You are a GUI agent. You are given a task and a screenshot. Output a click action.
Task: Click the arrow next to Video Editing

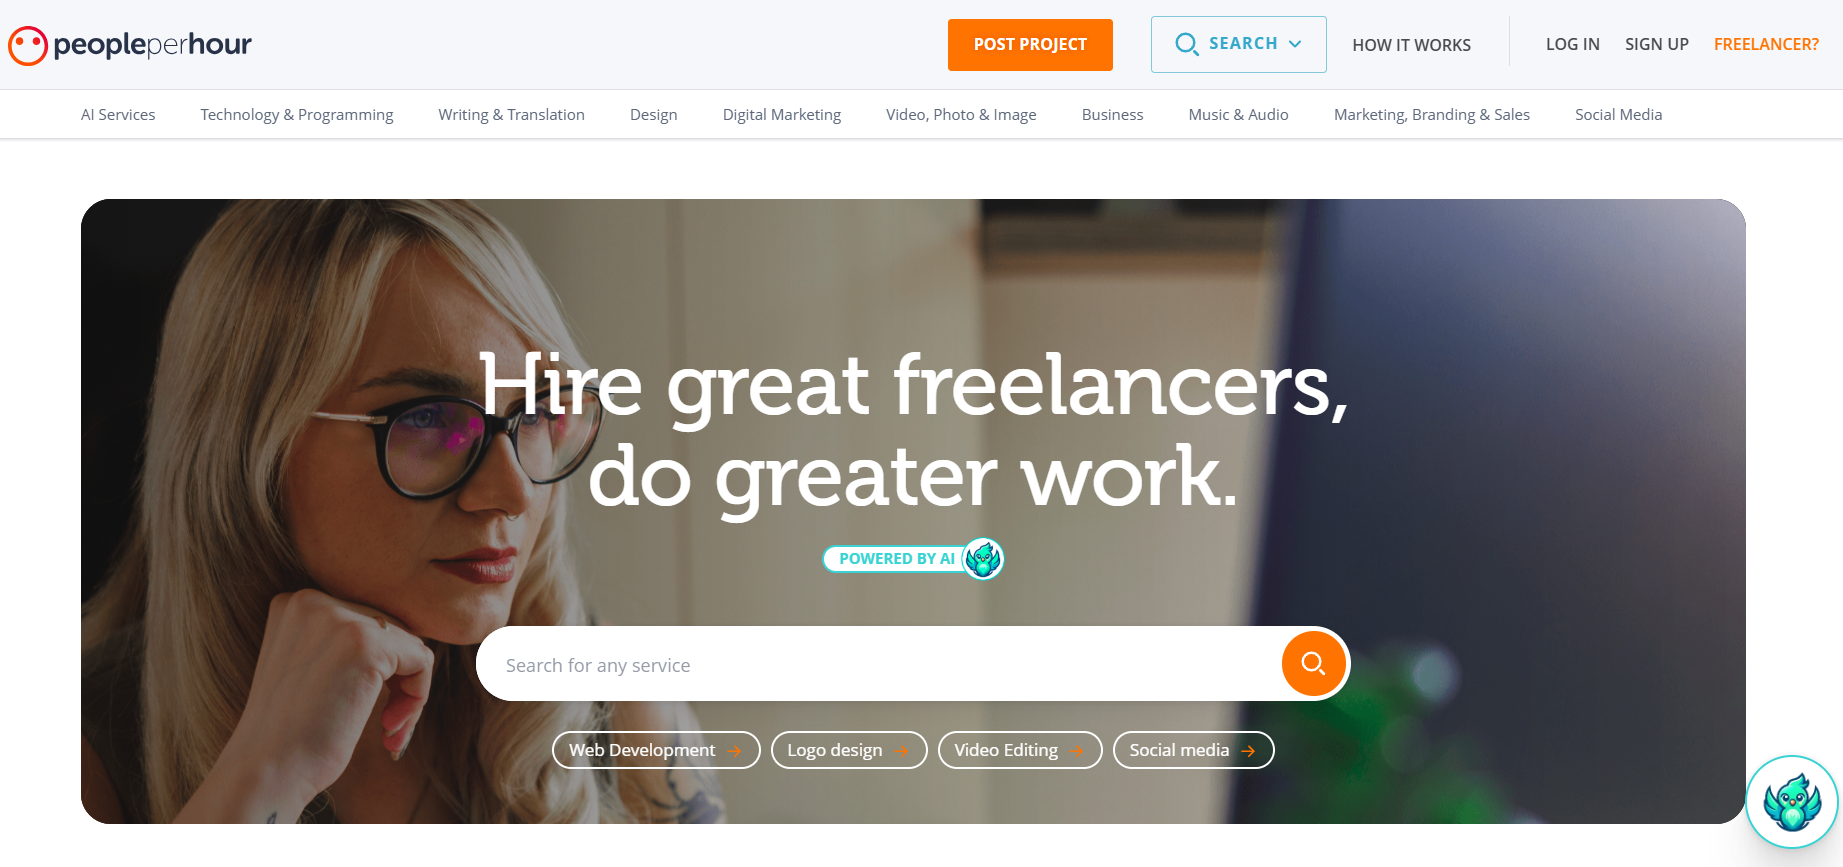1077,751
